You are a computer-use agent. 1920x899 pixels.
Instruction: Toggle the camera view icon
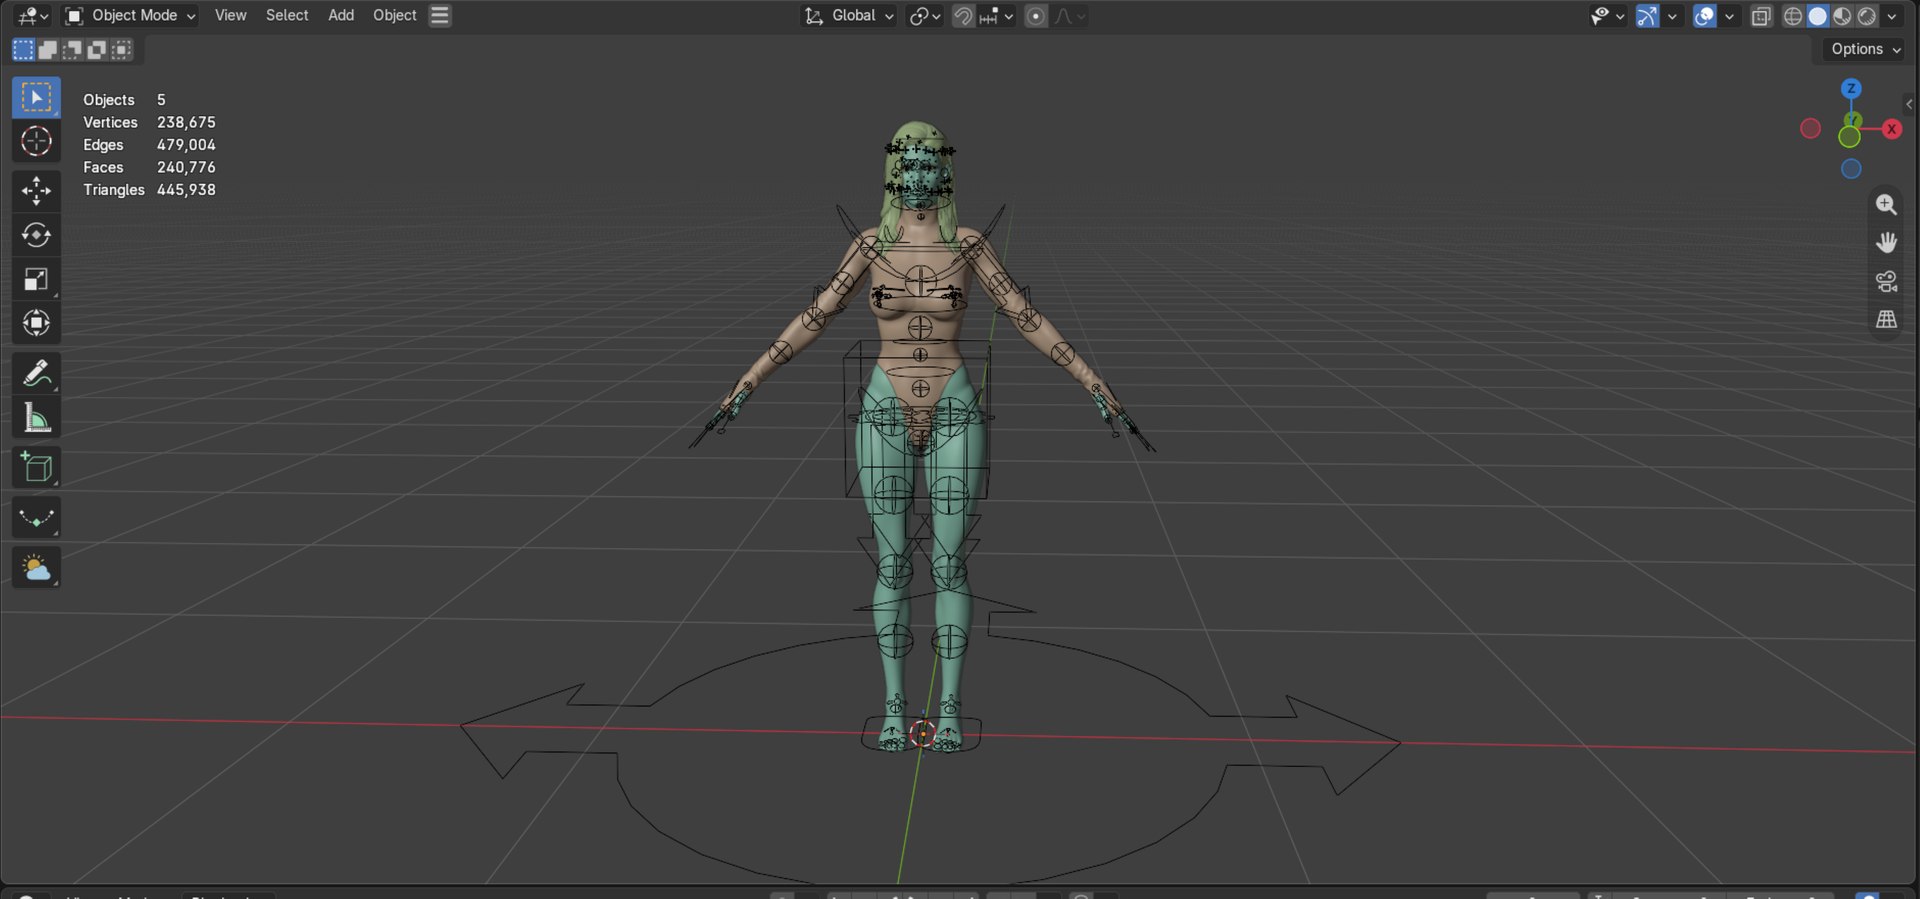(1886, 281)
